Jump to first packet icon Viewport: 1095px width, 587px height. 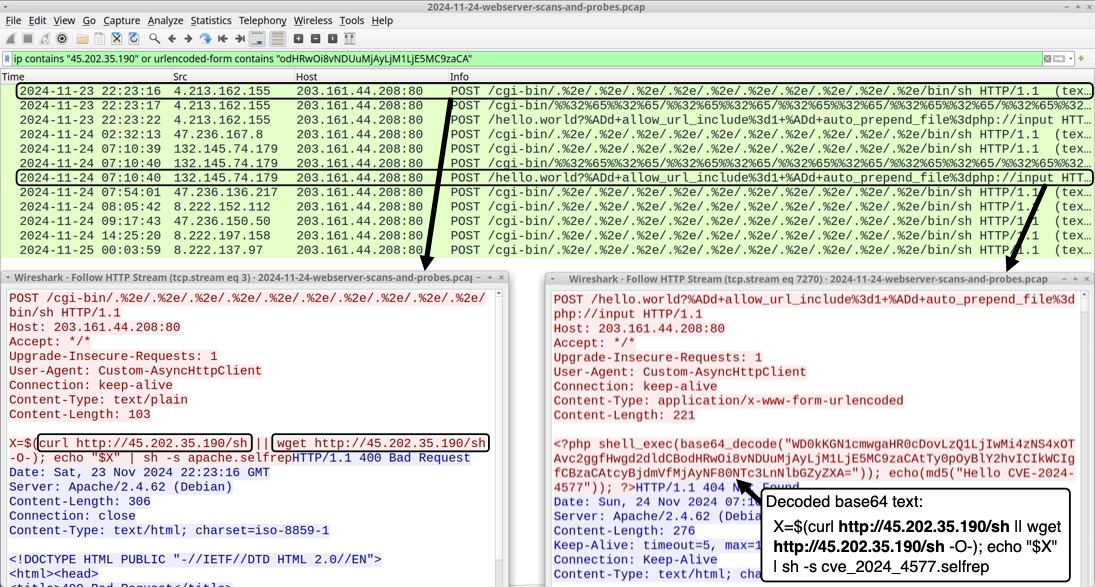coord(223,39)
